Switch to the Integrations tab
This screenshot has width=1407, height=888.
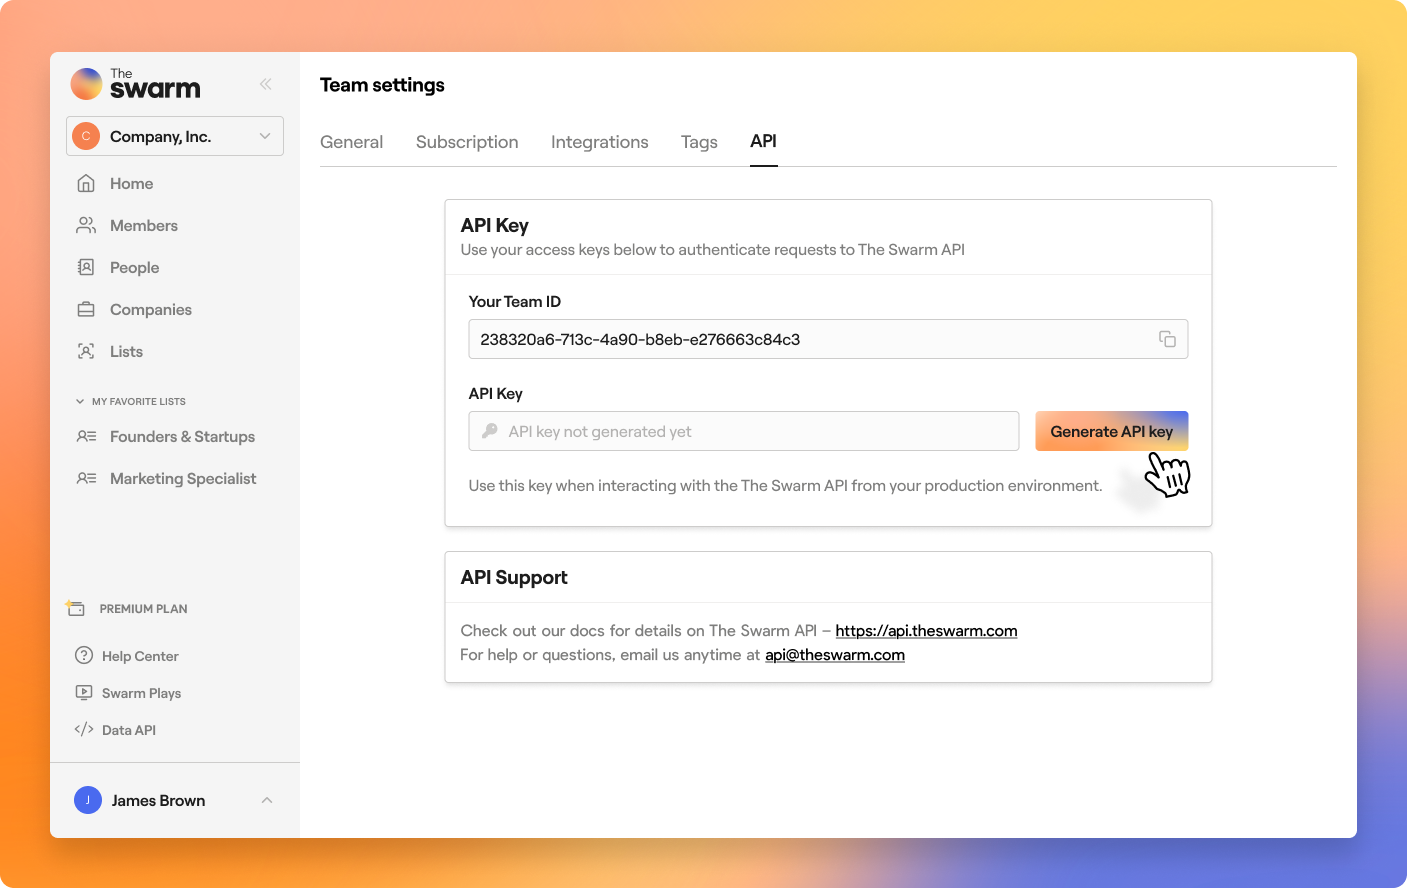pyautogui.click(x=599, y=142)
